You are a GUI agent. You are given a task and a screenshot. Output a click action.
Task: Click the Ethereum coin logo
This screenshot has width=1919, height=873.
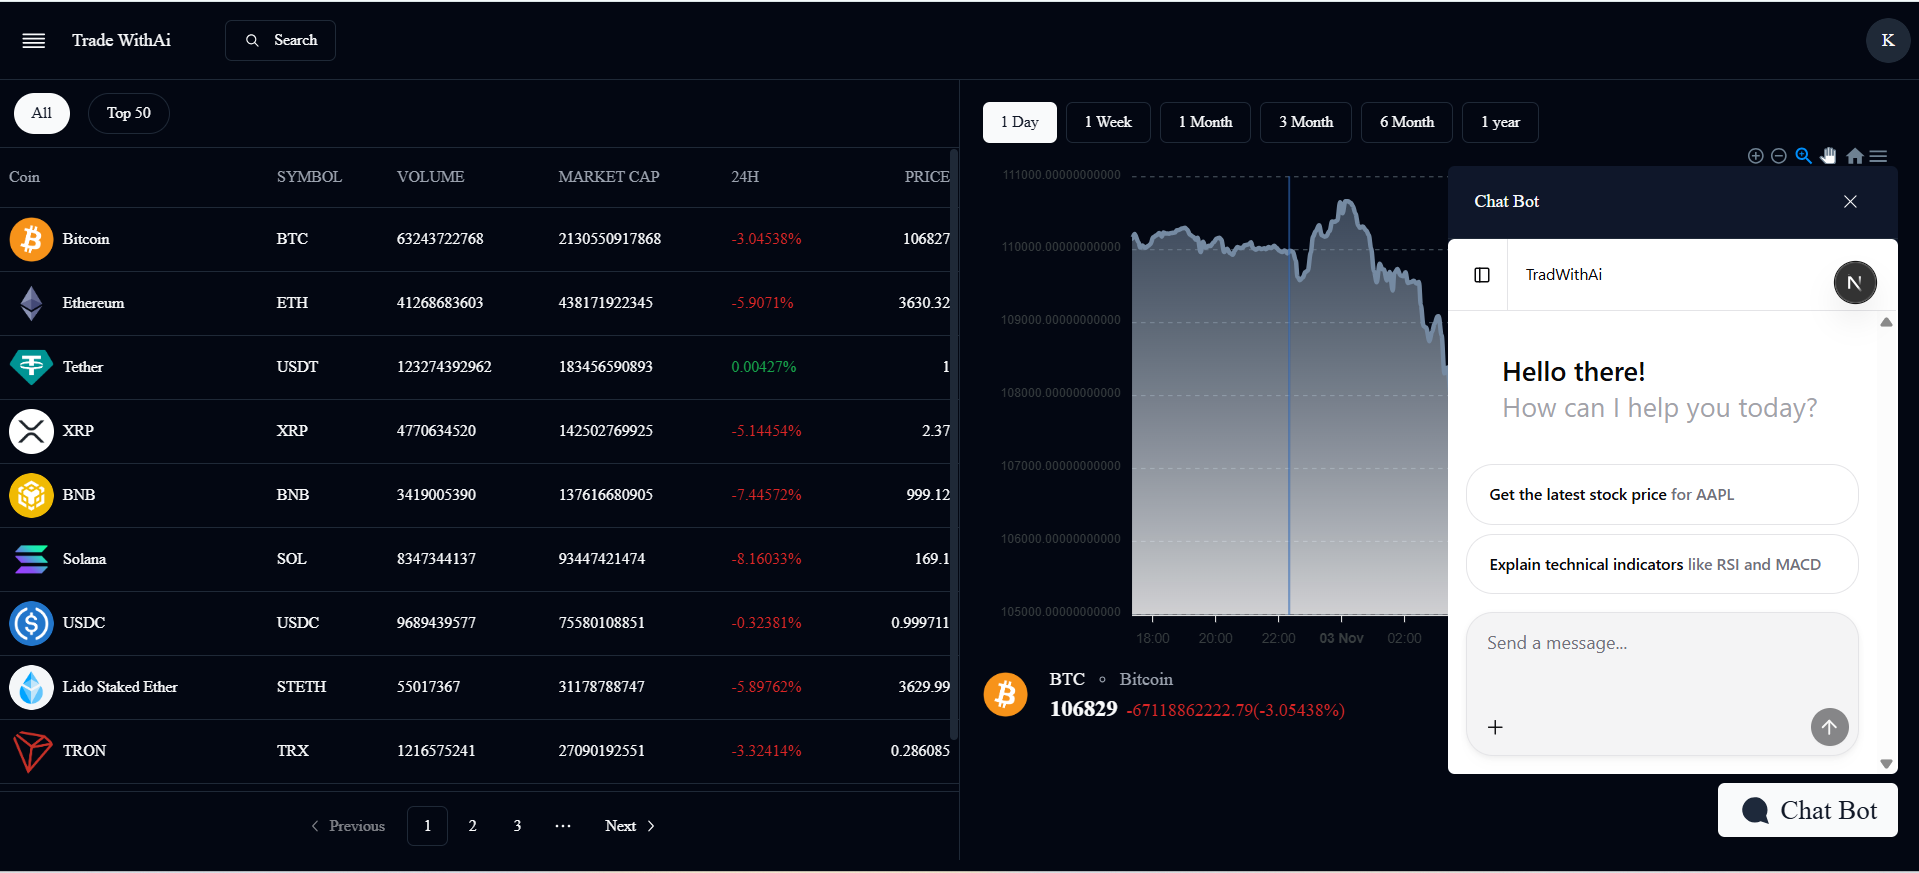[31, 303]
